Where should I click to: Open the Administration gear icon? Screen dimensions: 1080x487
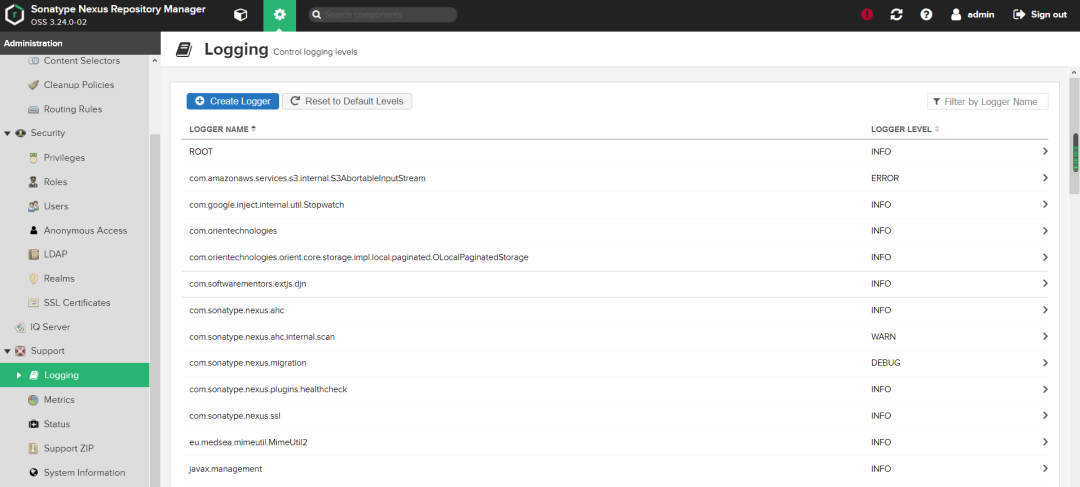point(280,15)
